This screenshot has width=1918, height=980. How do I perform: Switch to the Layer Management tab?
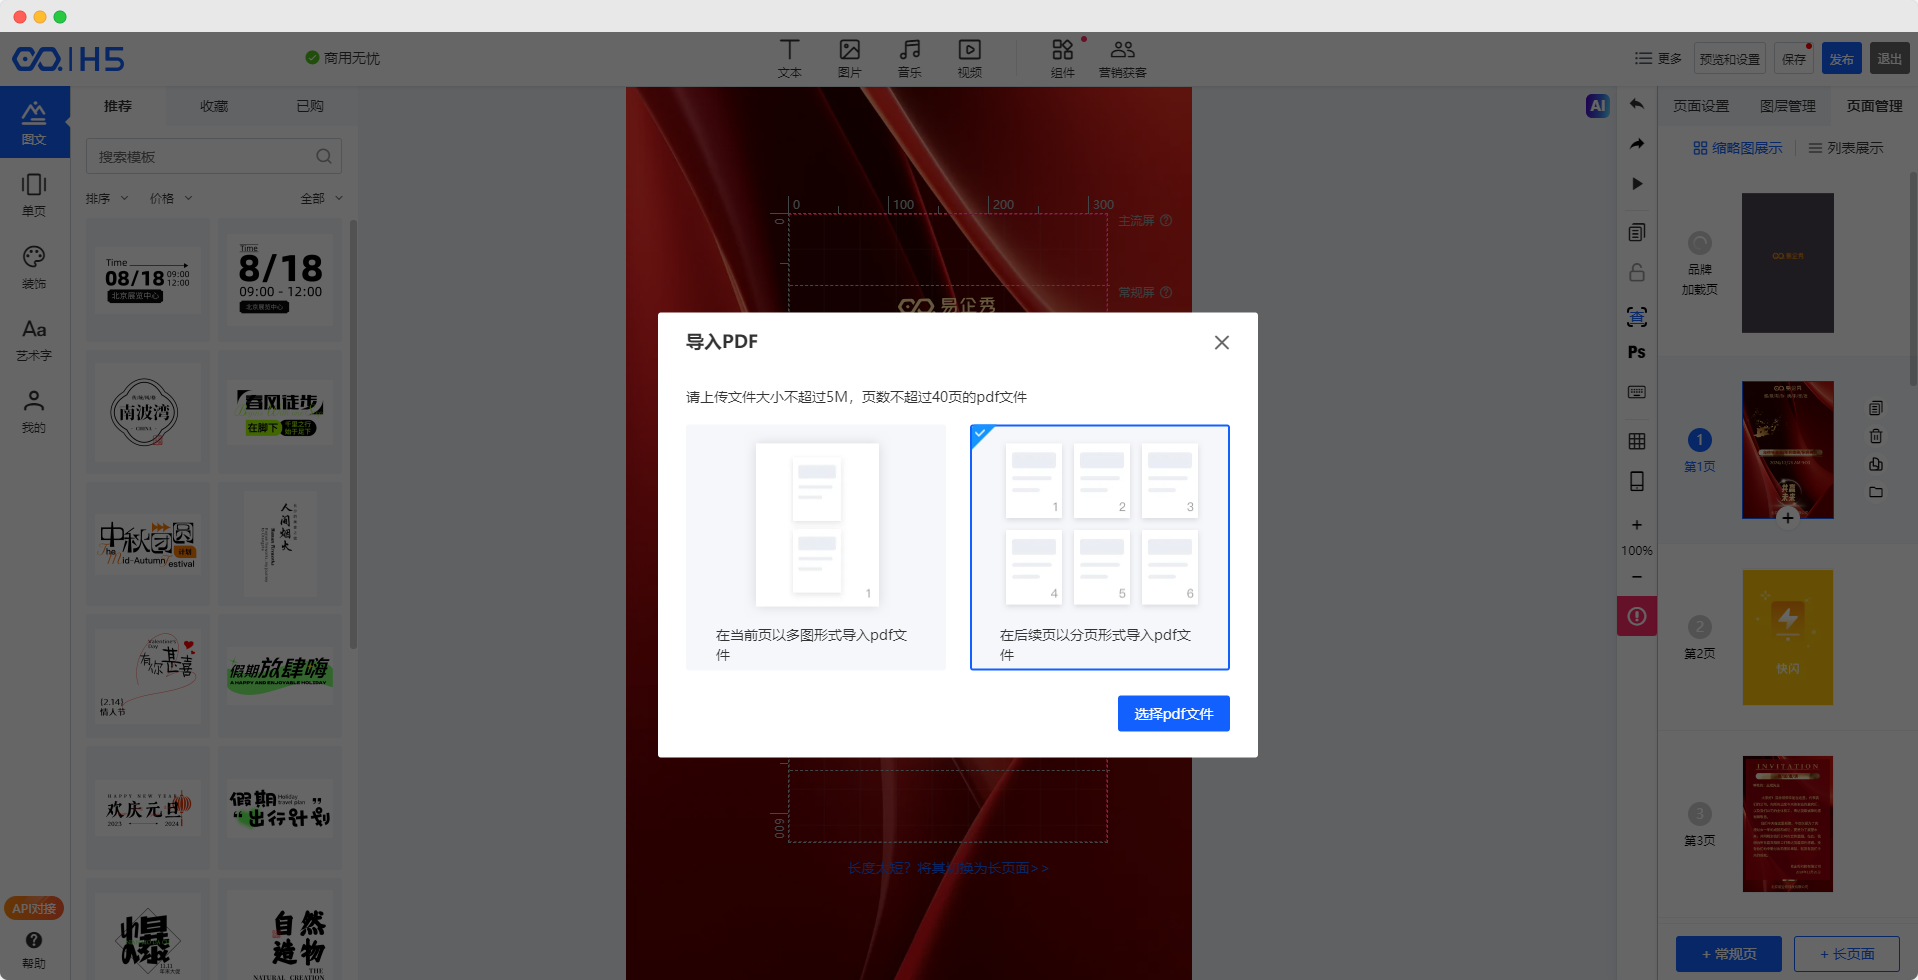(1787, 106)
